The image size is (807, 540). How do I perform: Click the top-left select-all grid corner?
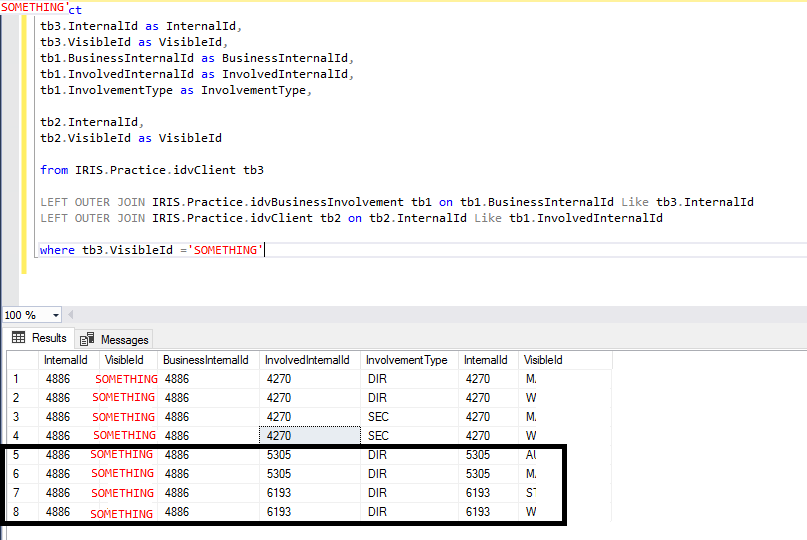[21, 360]
